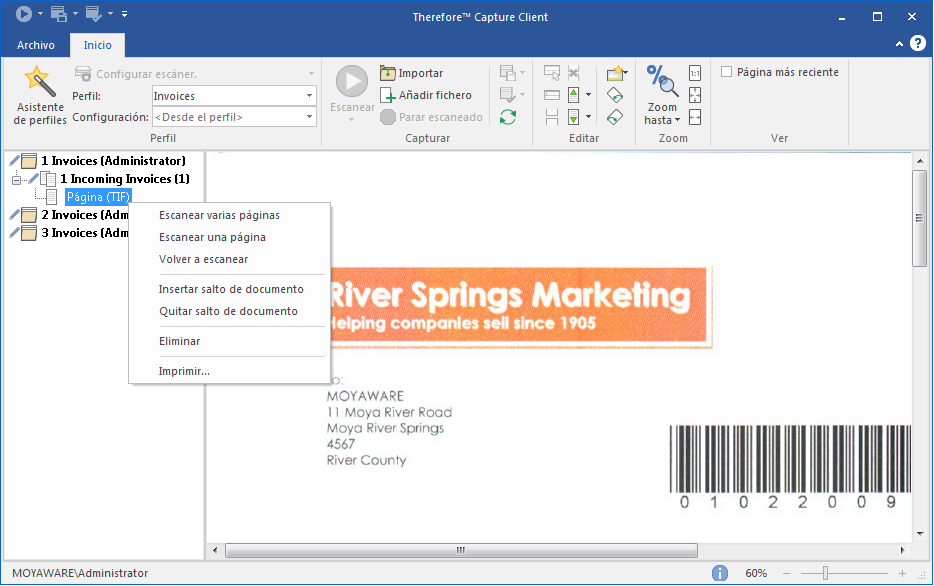Image resolution: width=934 pixels, height=586 pixels.
Task: Click the large Escanear play button
Action: pos(352,82)
